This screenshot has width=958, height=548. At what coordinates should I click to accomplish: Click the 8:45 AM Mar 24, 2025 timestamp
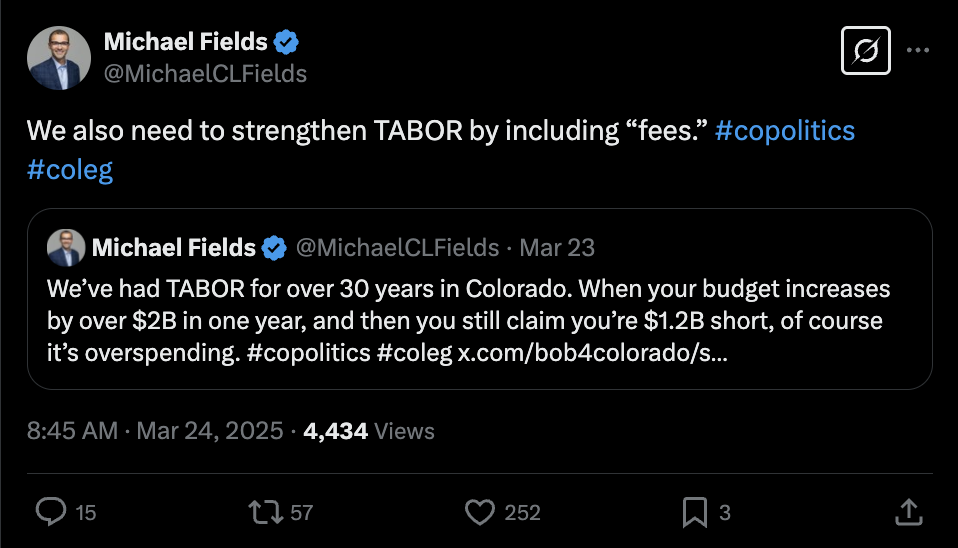point(154,431)
